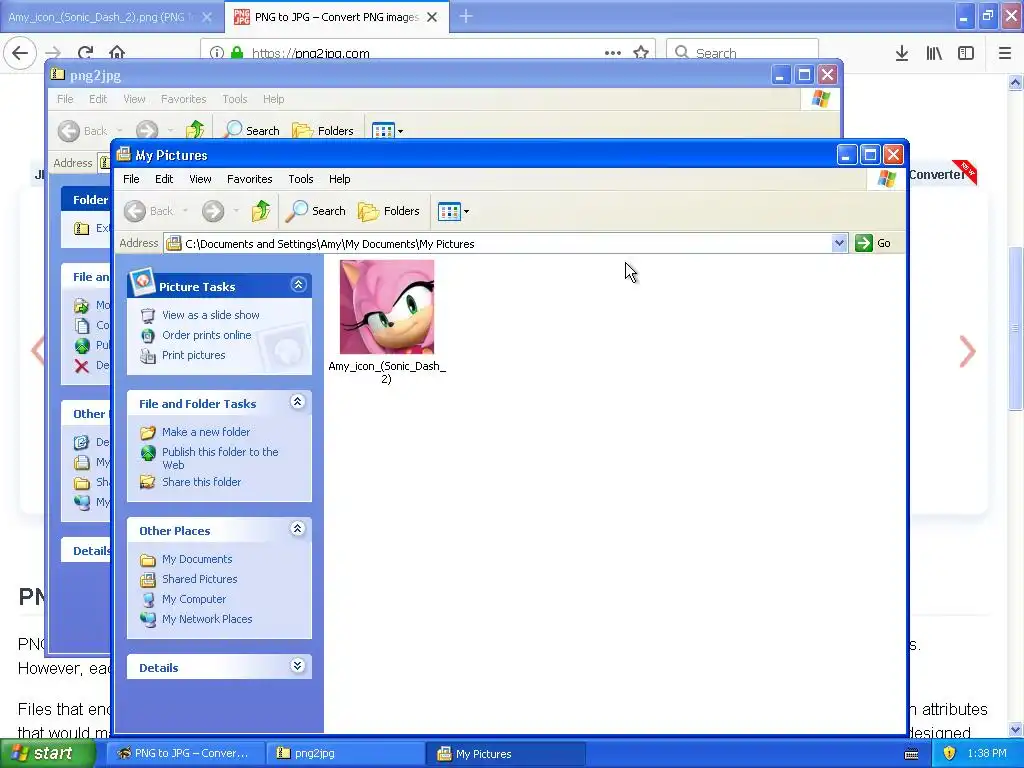Open Help menu in My Pictures
This screenshot has width=1024, height=768.
tap(340, 179)
